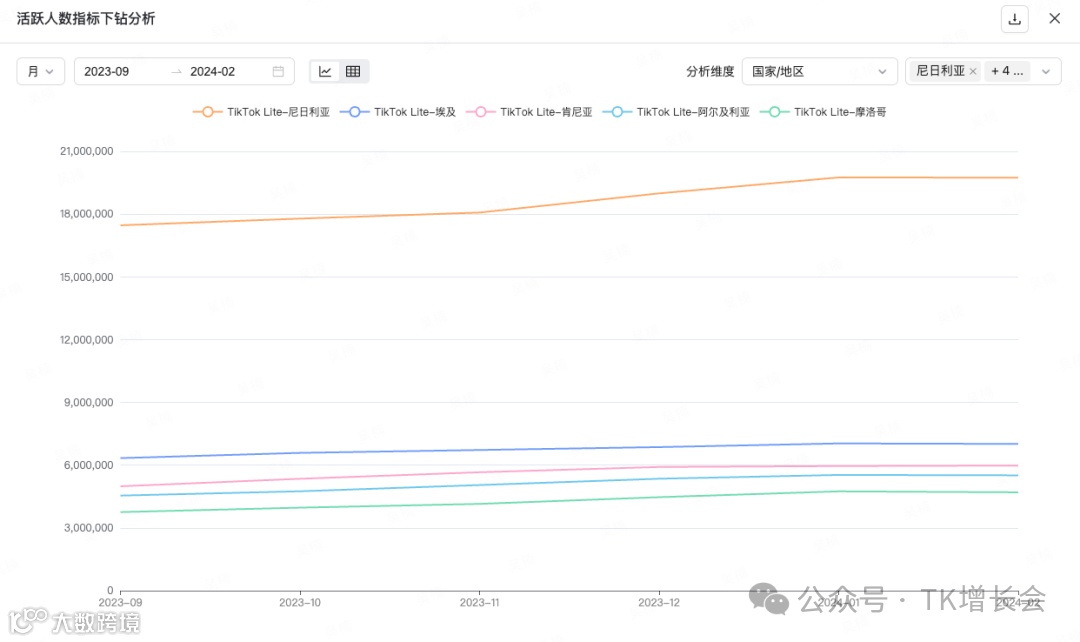Click the 2023-09 x-axis label
Screen dimensions: 1080x642
tap(121, 602)
